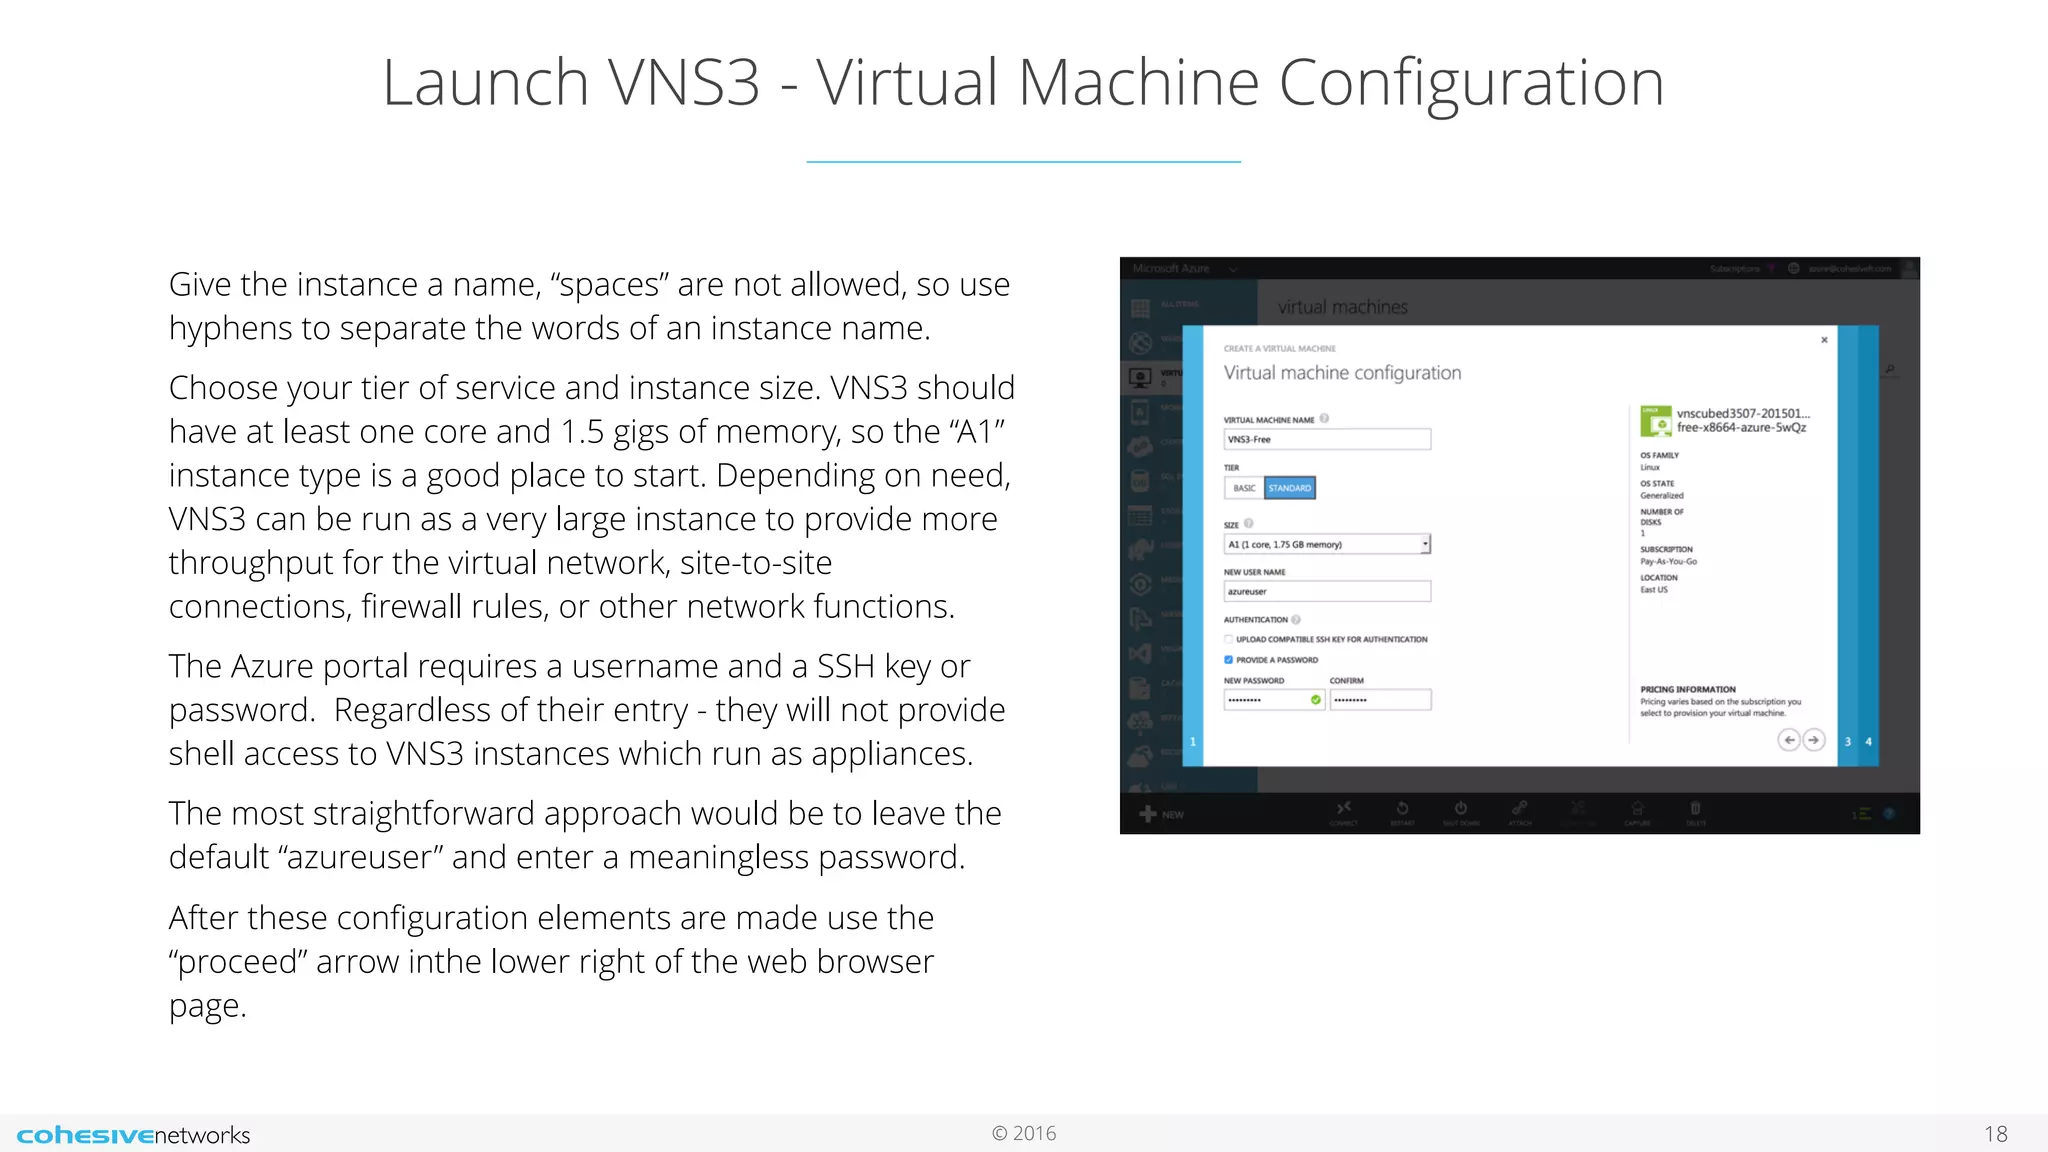Open All Items grid icon in sidebar
Viewport: 2048px width, 1152px height.
(x=1140, y=307)
